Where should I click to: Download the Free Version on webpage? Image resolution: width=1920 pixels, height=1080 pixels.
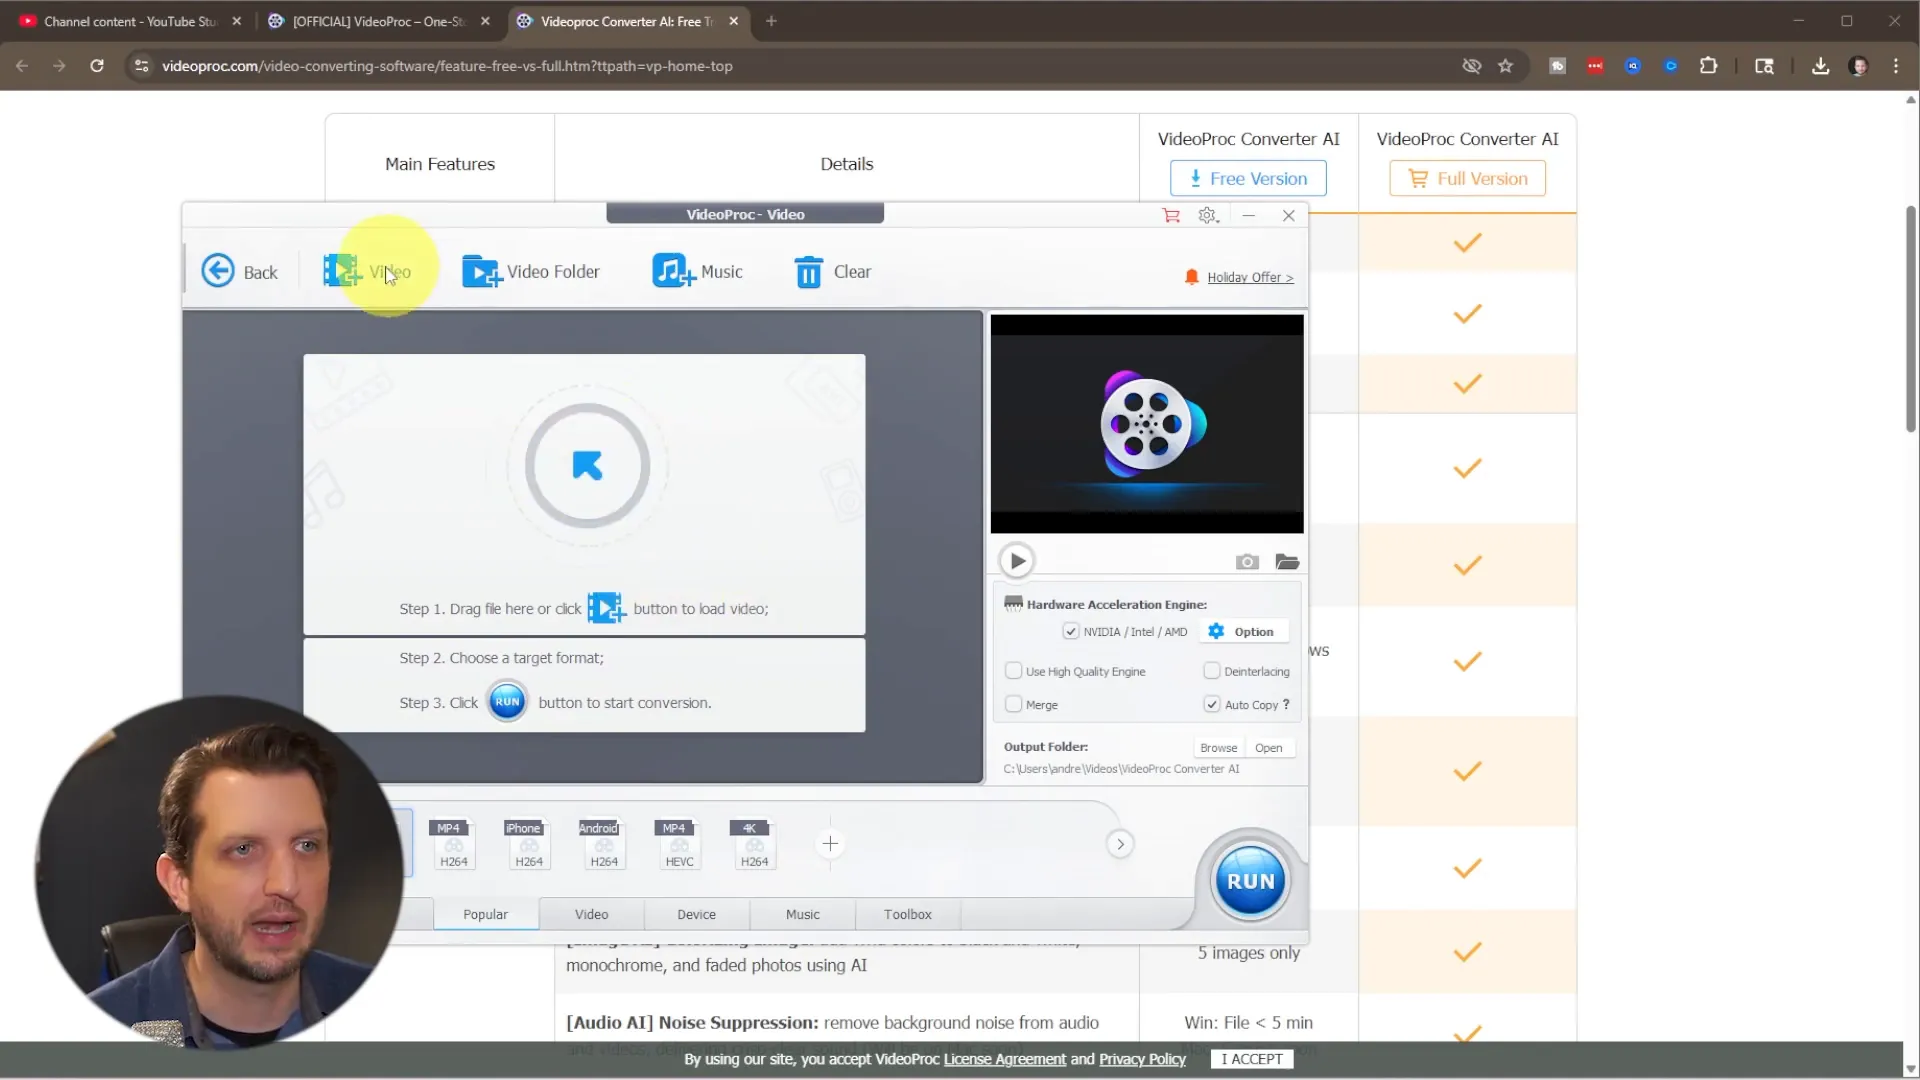(1248, 179)
